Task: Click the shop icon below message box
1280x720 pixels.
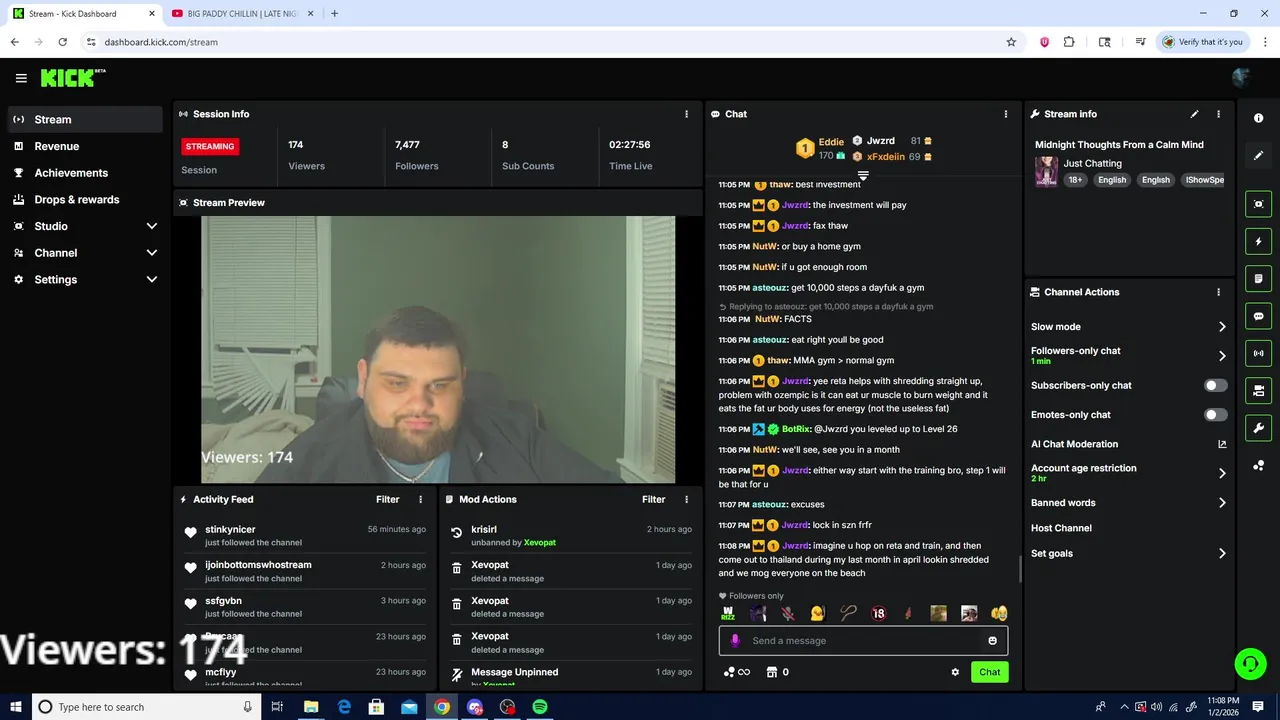Action: coord(771,672)
